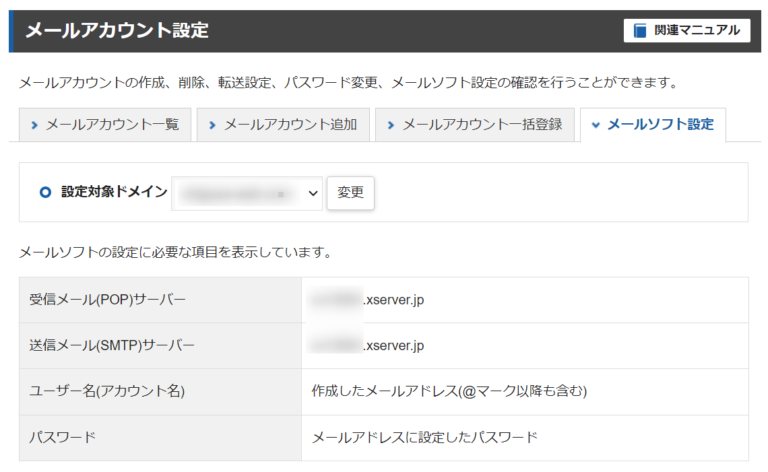The image size is (768, 472).
Task: Click the dropdown arrow in domain selector
Action: [312, 192]
